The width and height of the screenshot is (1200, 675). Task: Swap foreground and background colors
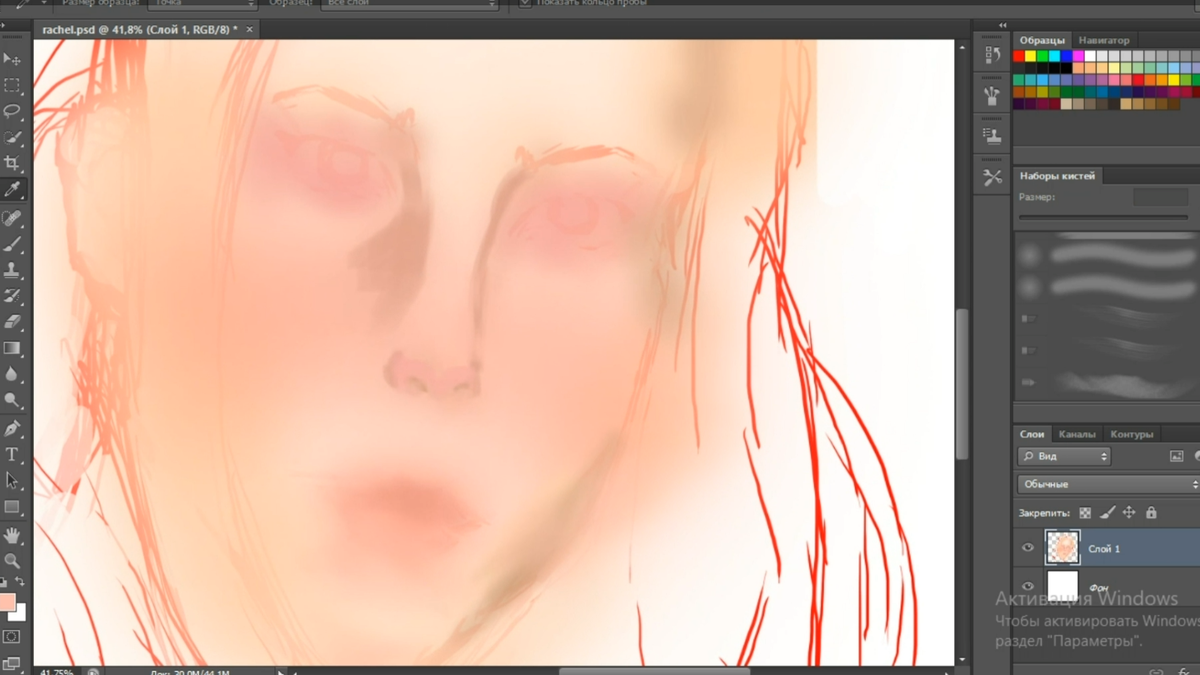pos(20,581)
